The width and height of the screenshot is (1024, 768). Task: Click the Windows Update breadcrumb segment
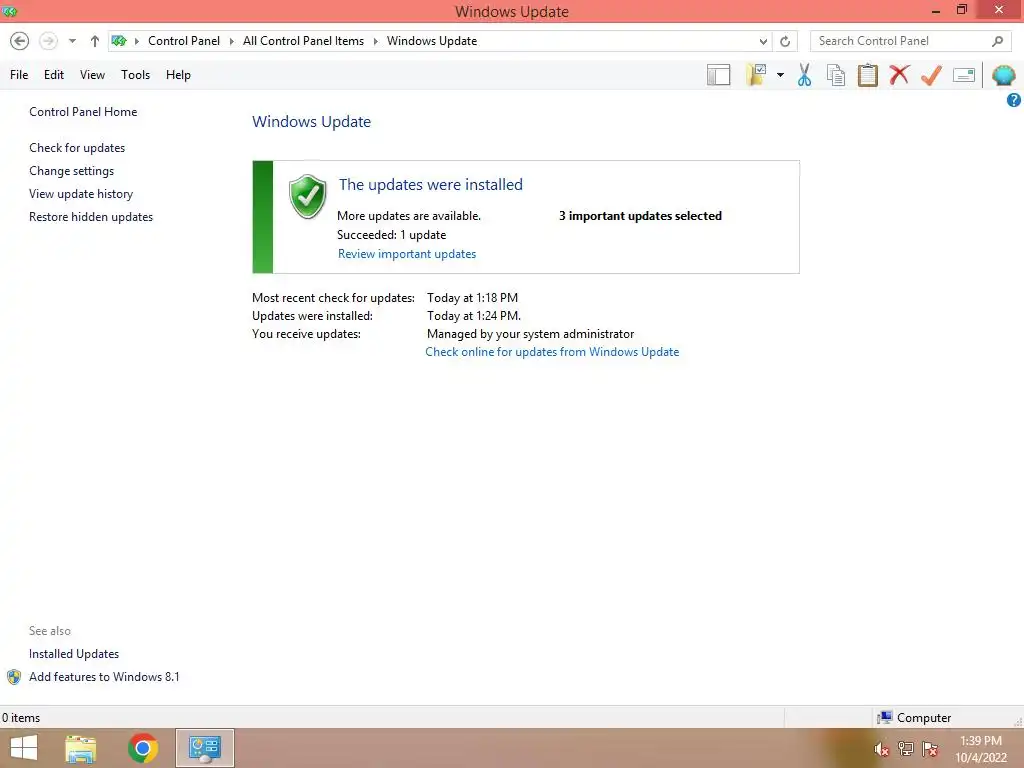click(x=432, y=41)
